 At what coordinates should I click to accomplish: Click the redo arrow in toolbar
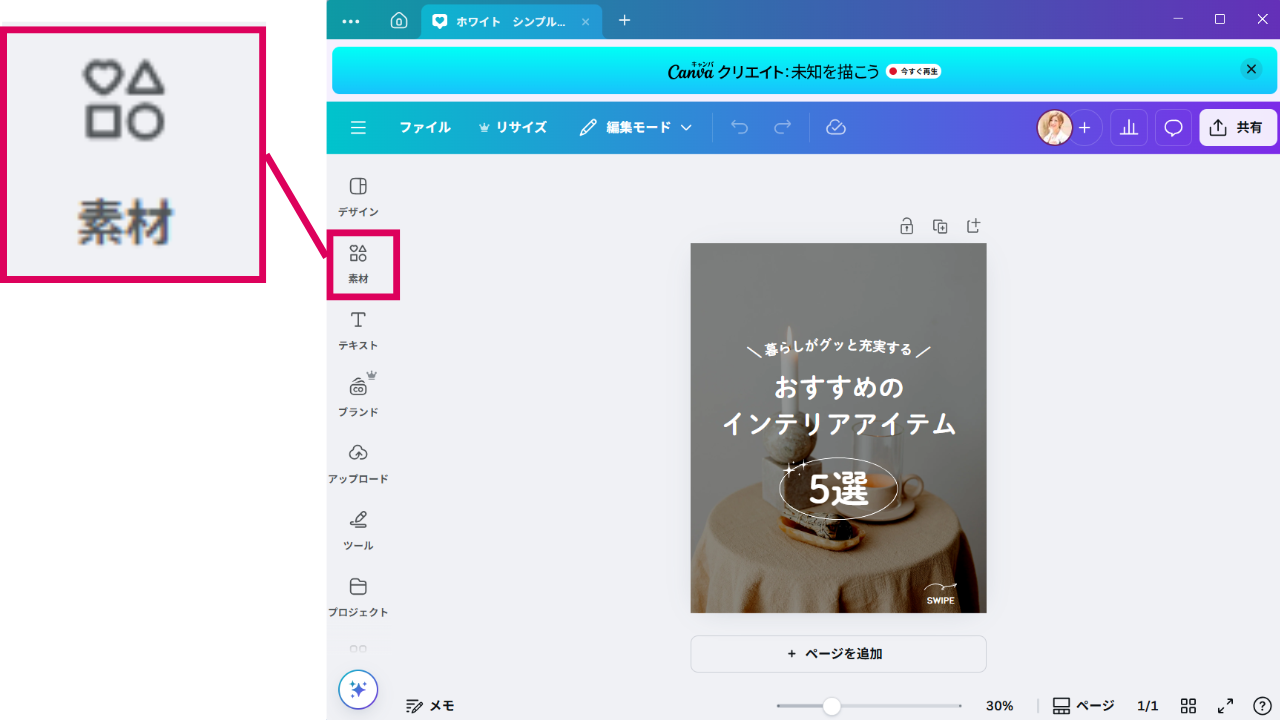tap(782, 127)
